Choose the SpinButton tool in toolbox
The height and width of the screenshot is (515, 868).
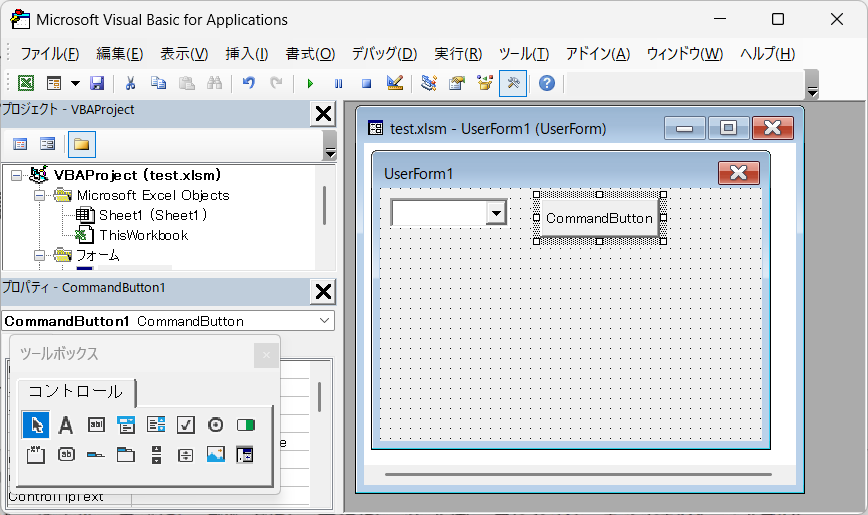[185, 455]
